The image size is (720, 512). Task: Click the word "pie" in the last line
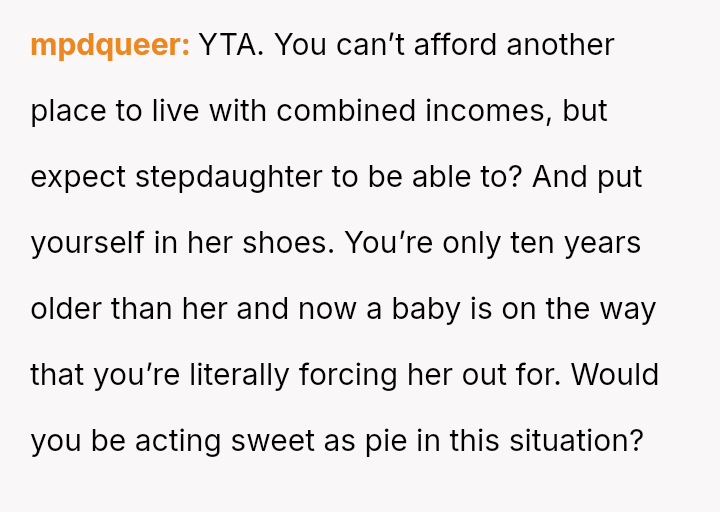point(386,442)
